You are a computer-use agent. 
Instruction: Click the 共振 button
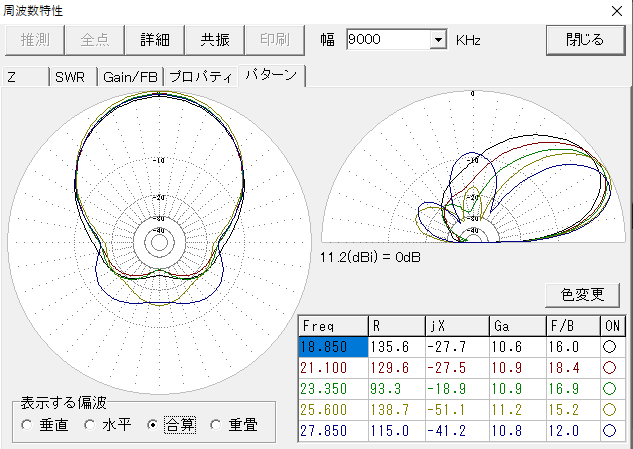point(215,40)
